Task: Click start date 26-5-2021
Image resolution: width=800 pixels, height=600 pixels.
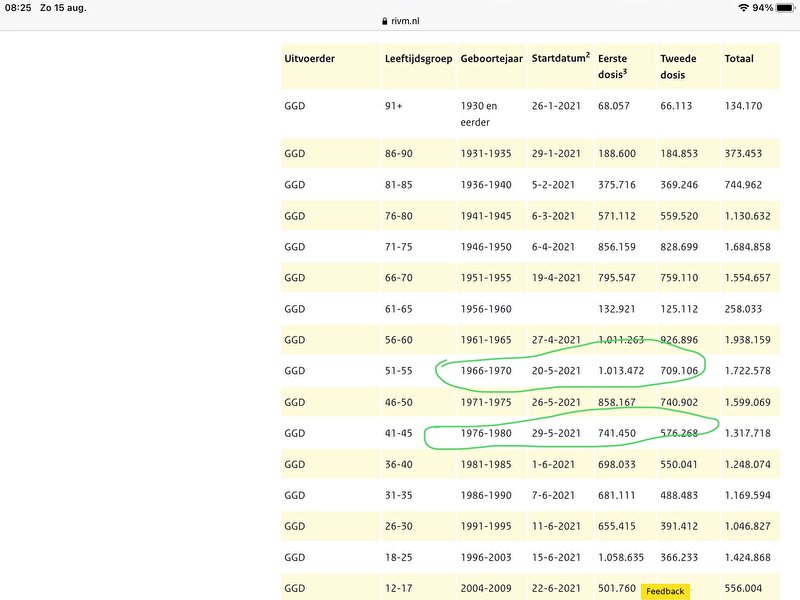Action: coord(556,402)
